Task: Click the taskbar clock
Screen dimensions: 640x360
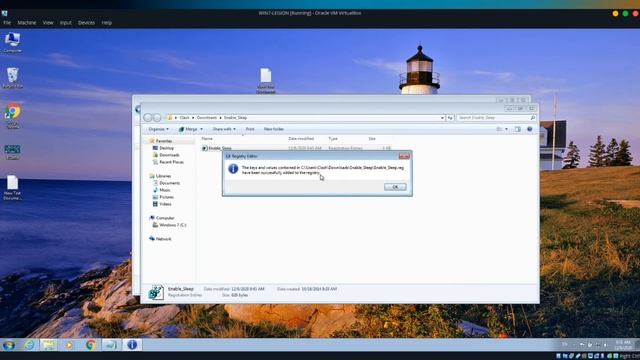Action: tap(623, 345)
